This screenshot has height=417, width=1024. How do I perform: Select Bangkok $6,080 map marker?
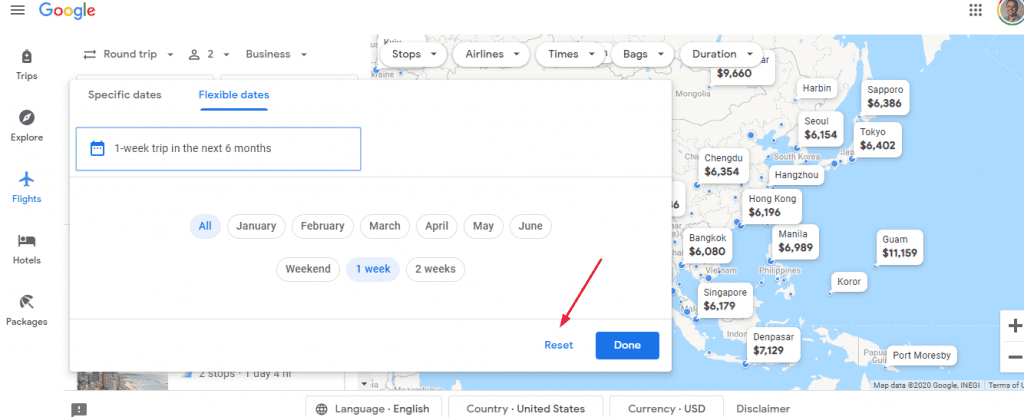coord(707,245)
